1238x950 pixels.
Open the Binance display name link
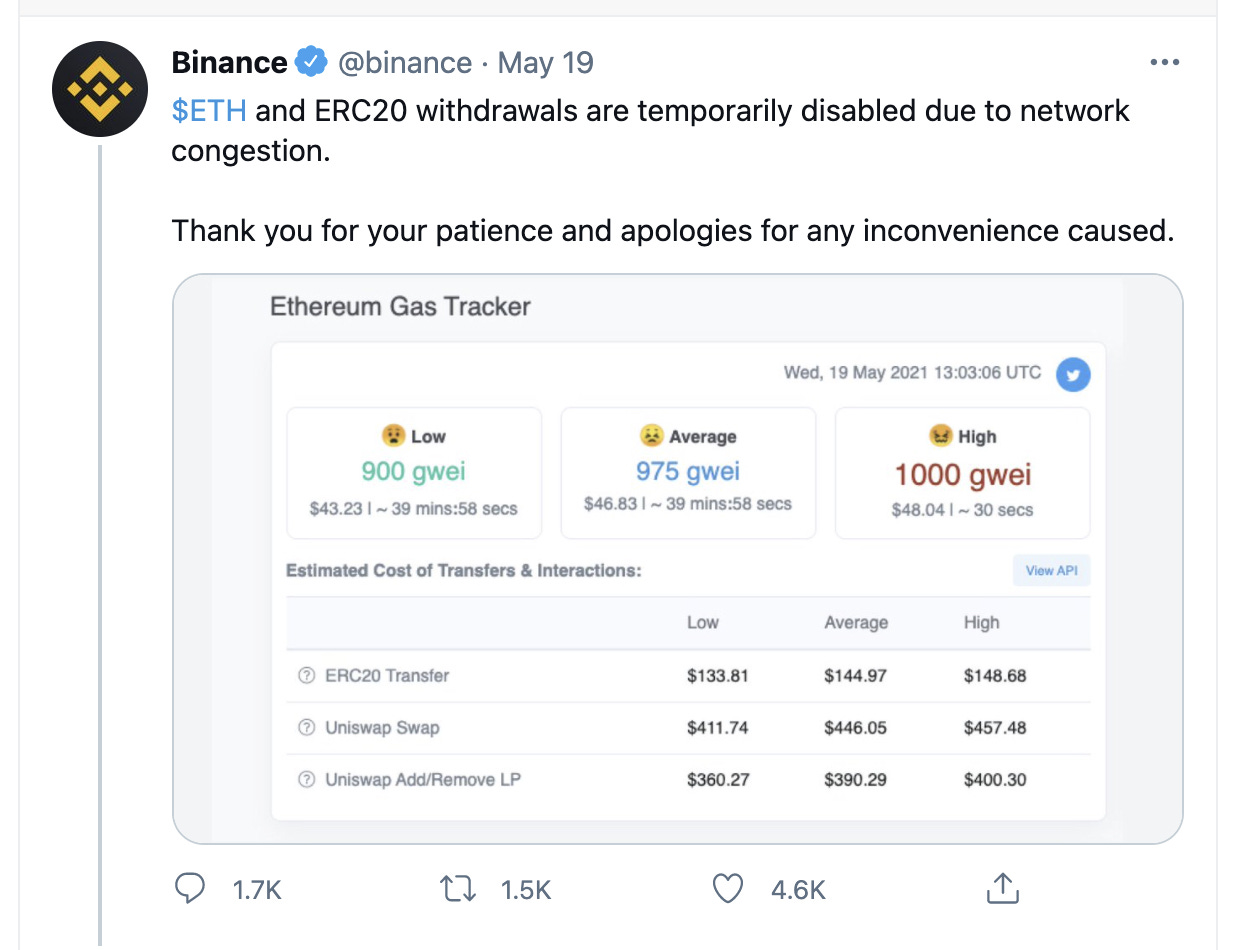tap(230, 63)
